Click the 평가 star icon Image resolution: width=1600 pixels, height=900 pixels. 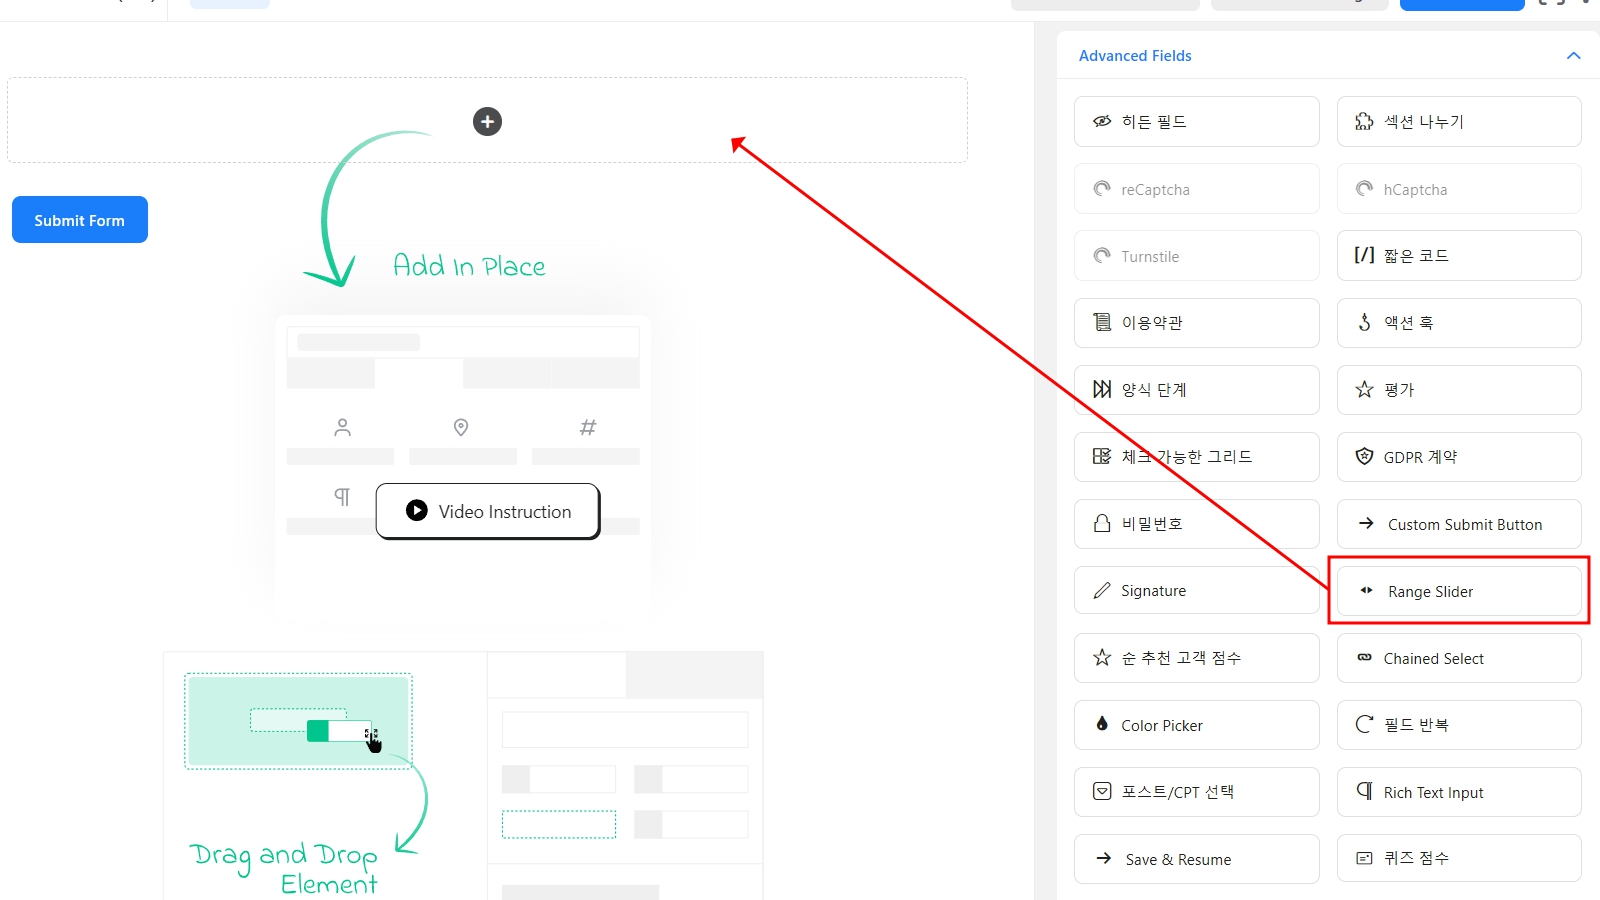pos(1364,389)
